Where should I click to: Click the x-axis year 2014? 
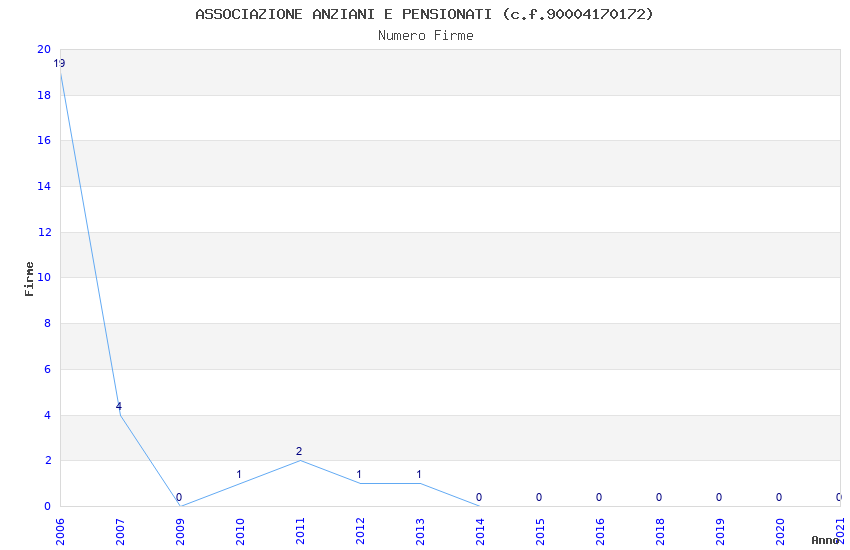(x=480, y=532)
